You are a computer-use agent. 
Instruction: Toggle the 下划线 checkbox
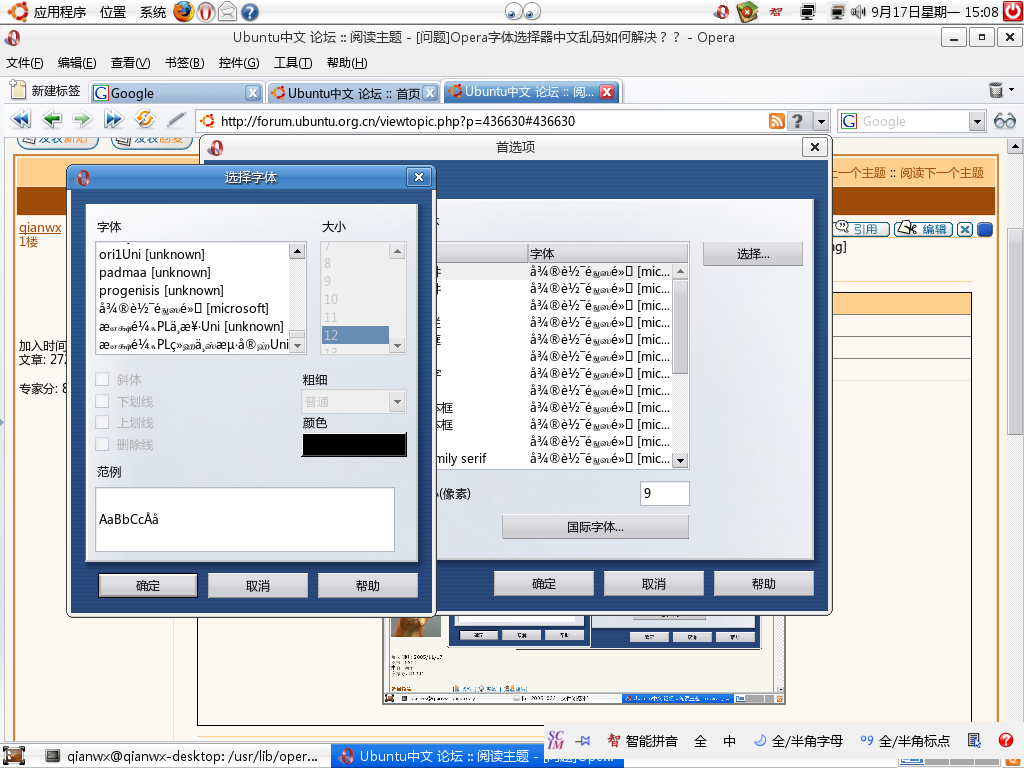[x=103, y=401]
